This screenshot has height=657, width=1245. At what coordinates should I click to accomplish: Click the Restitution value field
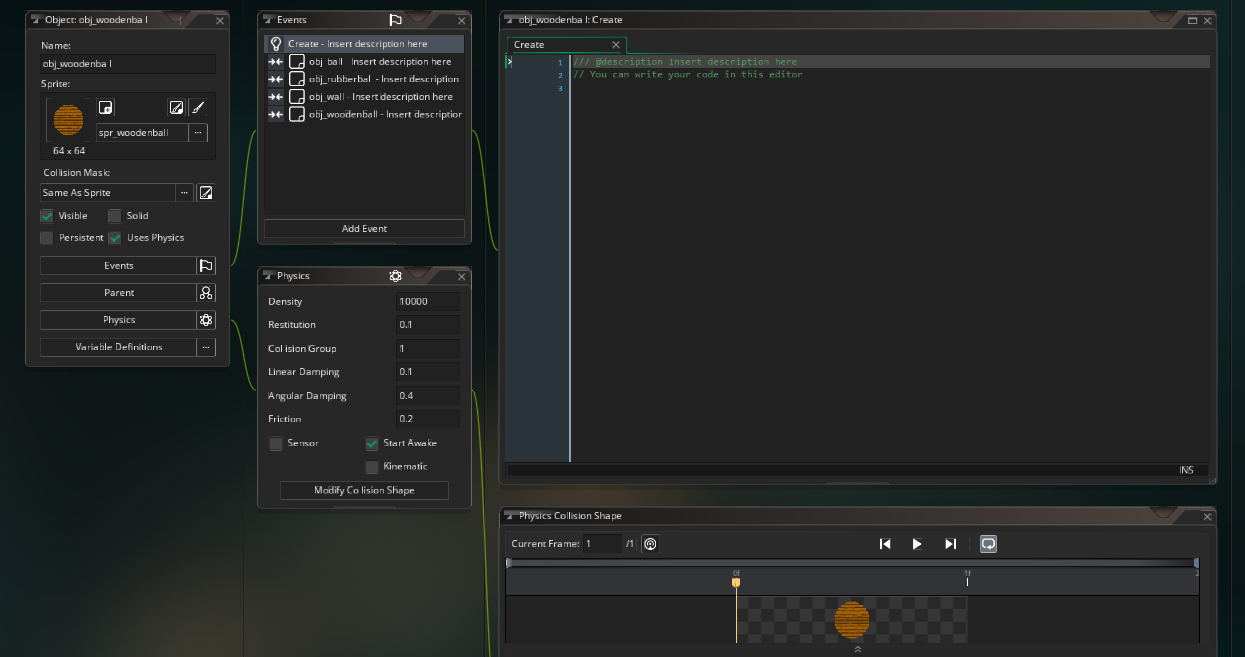428,325
